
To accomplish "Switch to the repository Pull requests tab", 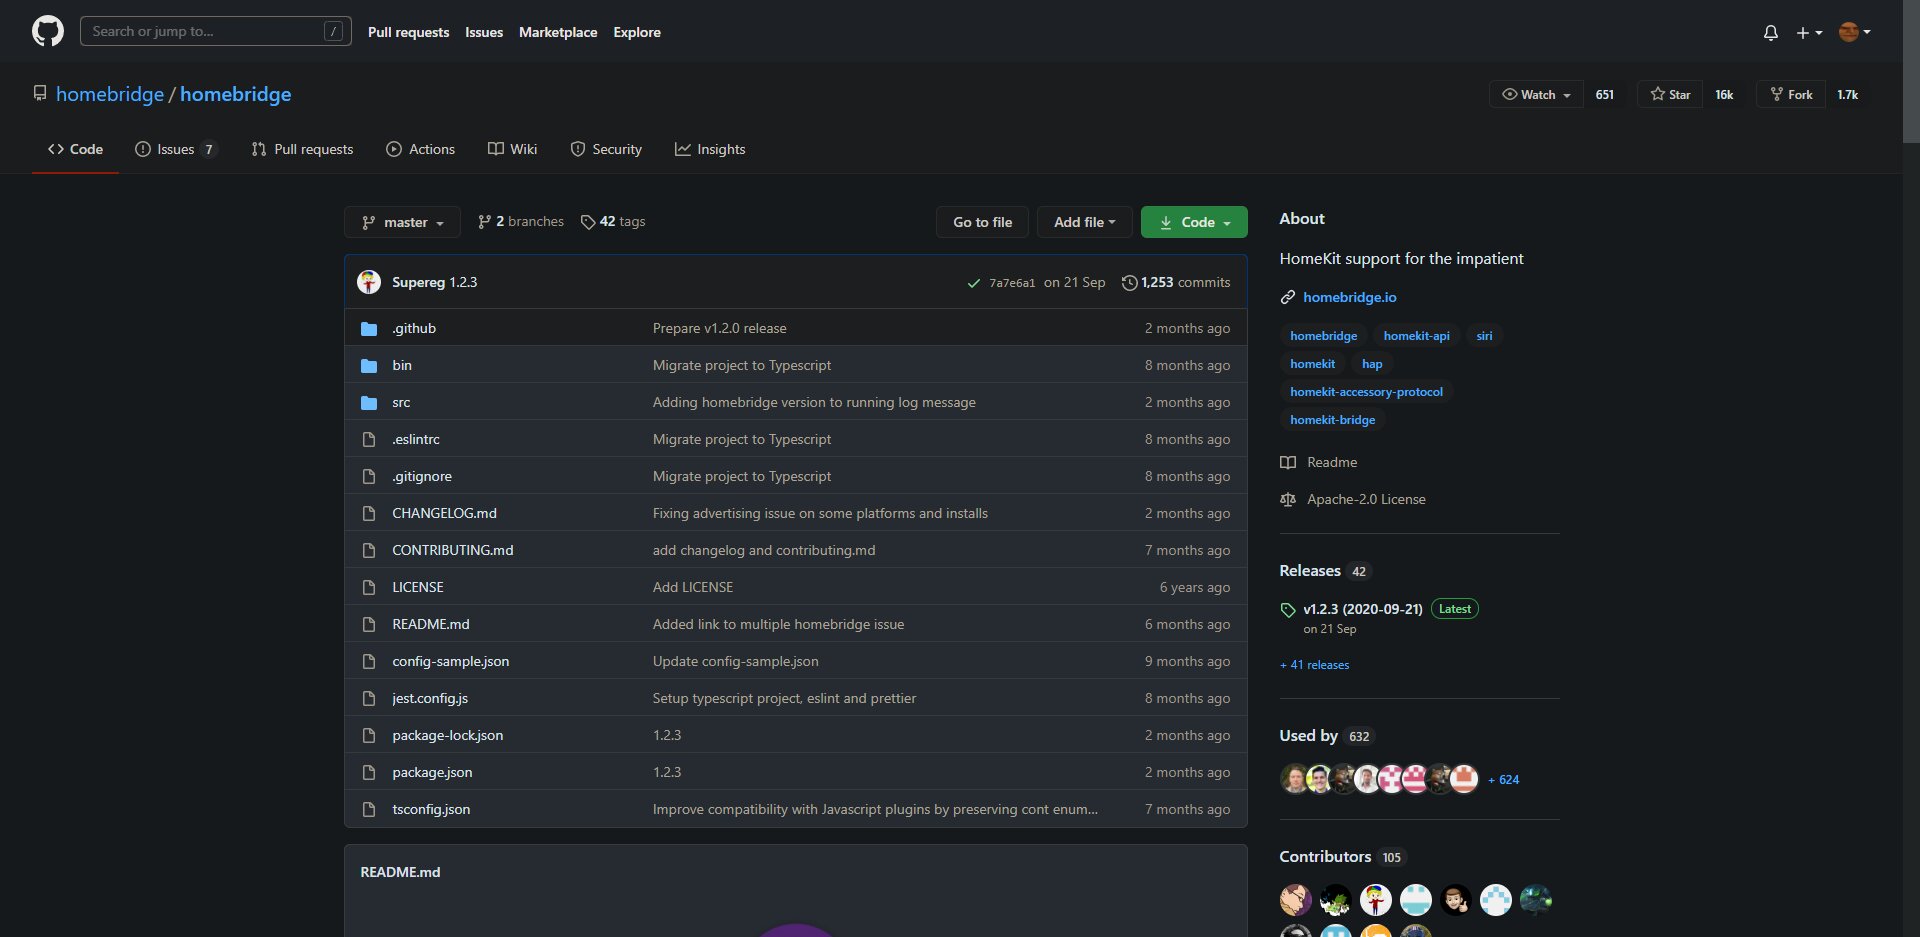I will pos(302,149).
